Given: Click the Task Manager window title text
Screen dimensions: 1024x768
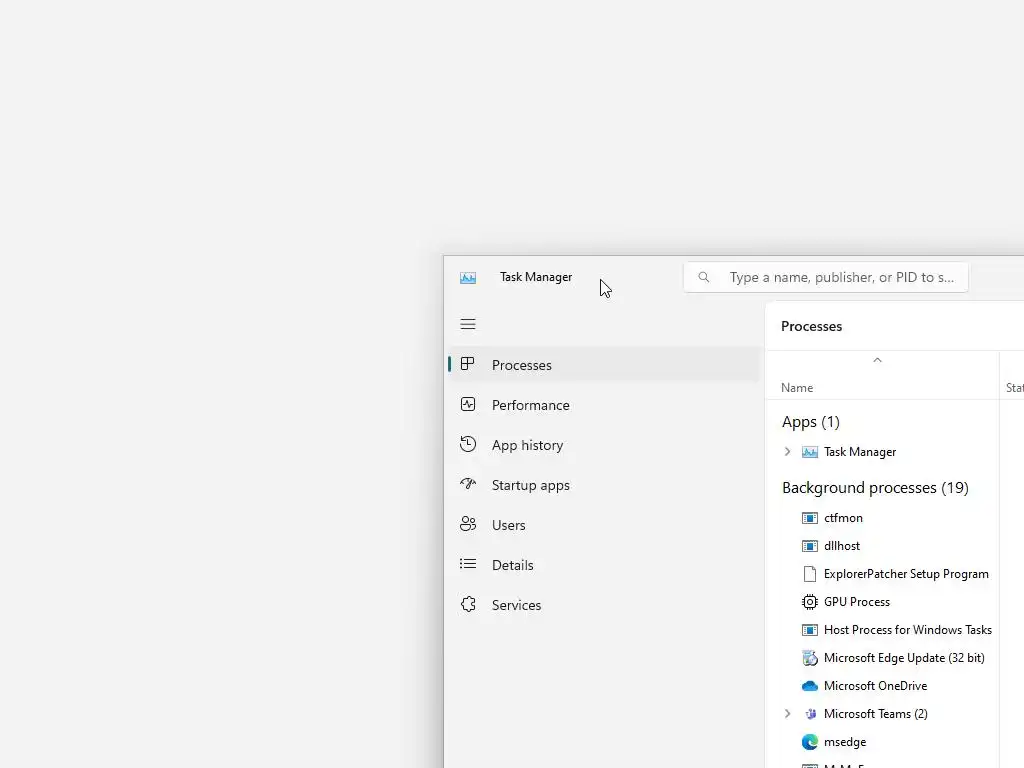Looking at the screenshot, I should (536, 277).
